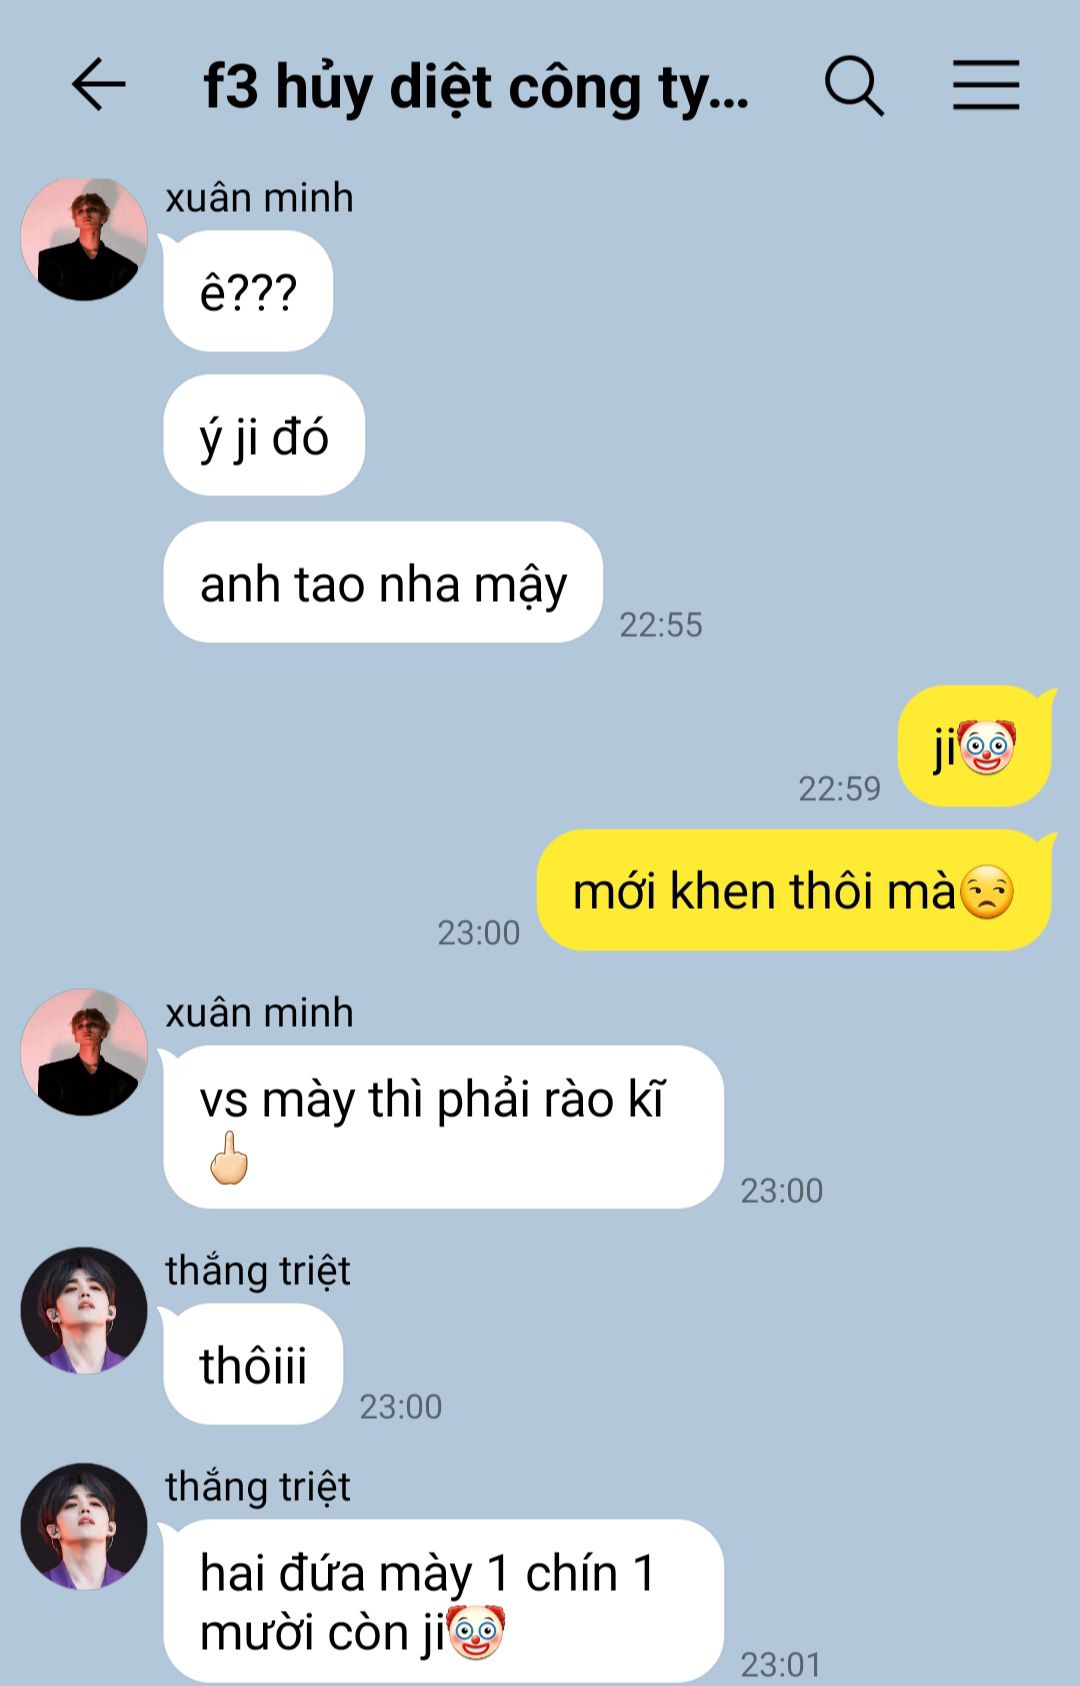This screenshot has width=1080, height=1686.
Task: Tap the mới khen thôi mà message
Action: click(x=794, y=890)
